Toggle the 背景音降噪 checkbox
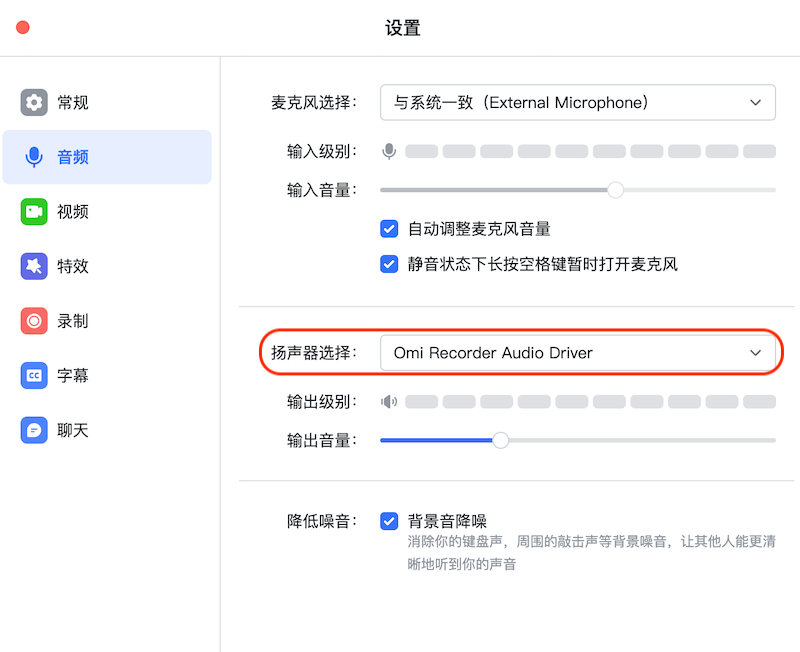 (x=389, y=521)
